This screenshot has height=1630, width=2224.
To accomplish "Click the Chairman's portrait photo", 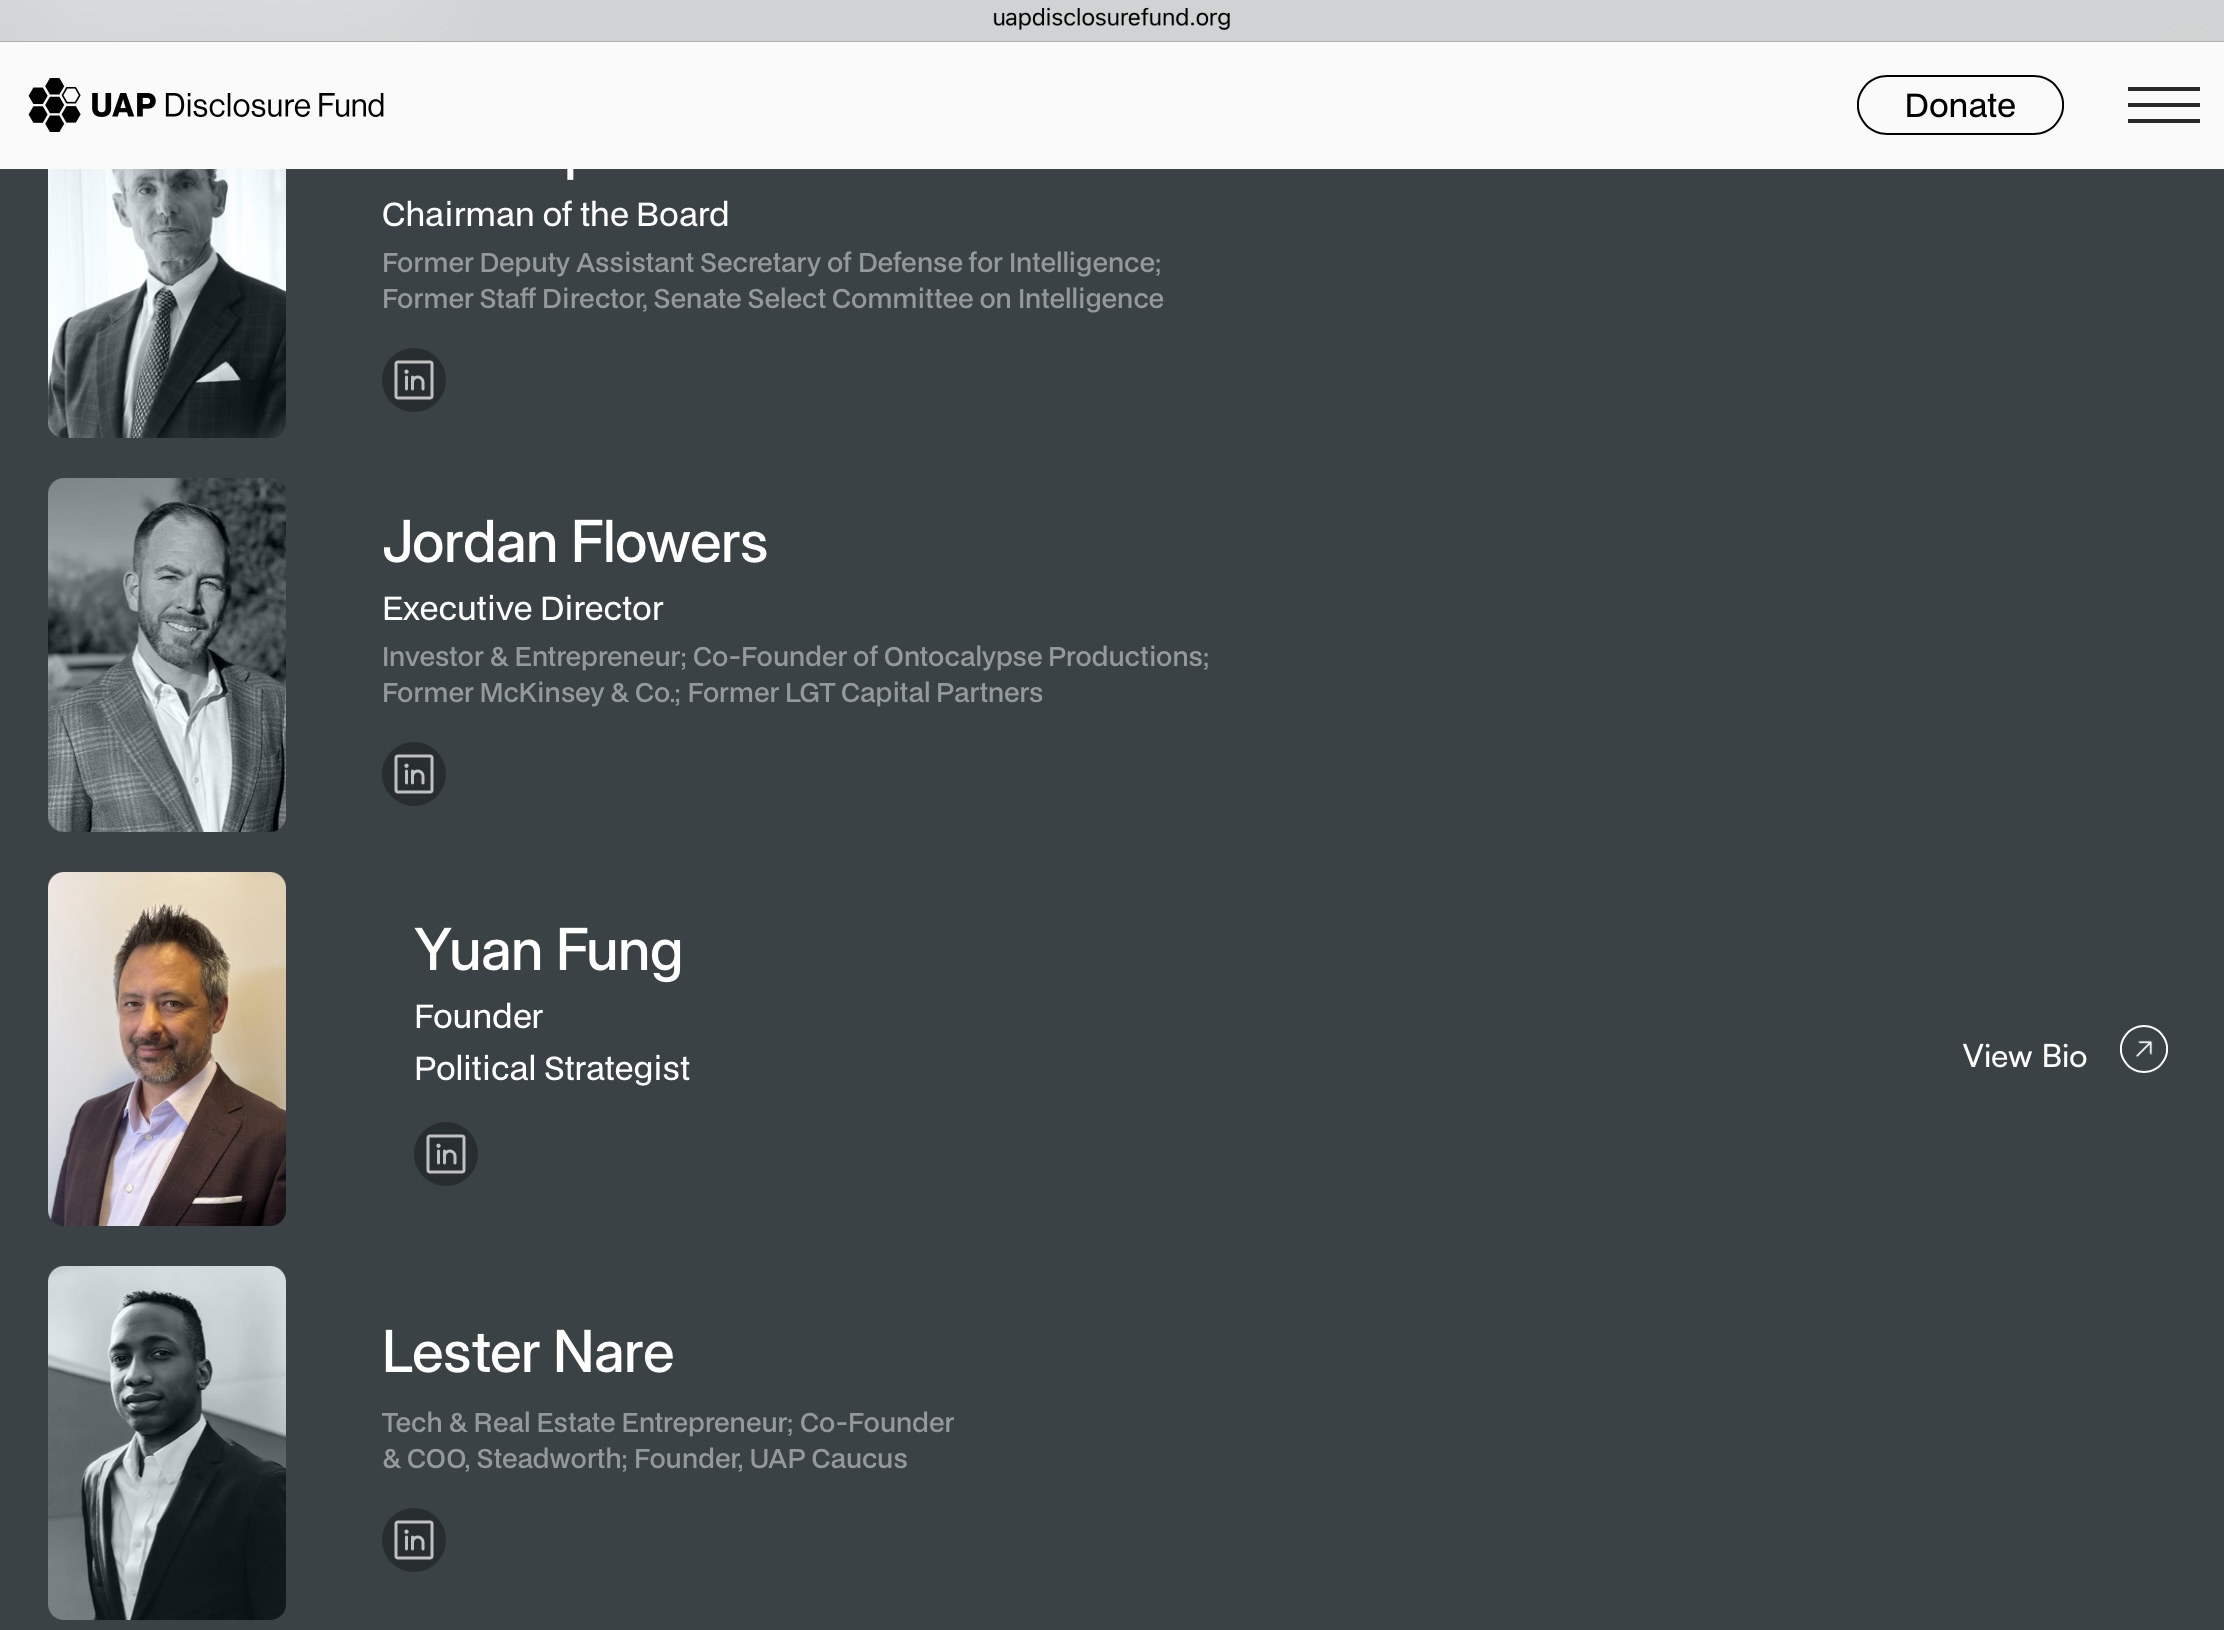I will click(x=167, y=303).
